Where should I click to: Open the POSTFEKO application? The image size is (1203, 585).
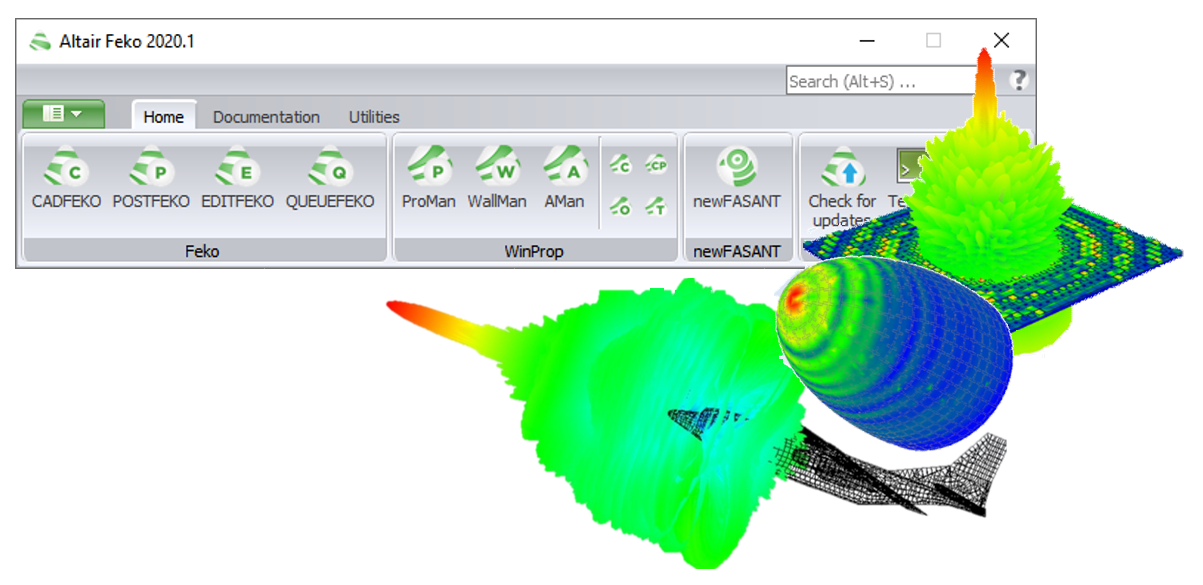151,176
